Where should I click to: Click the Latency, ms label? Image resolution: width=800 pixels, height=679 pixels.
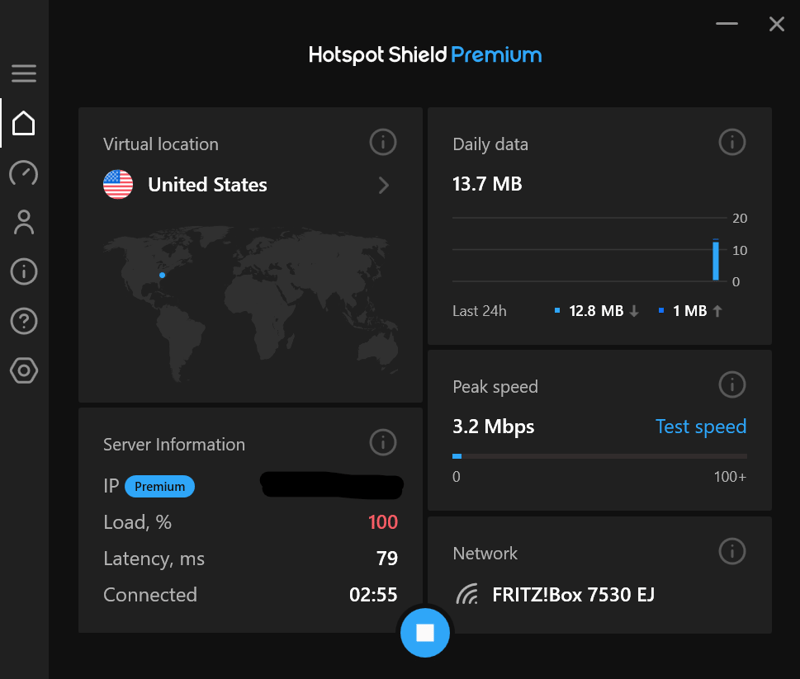(154, 559)
